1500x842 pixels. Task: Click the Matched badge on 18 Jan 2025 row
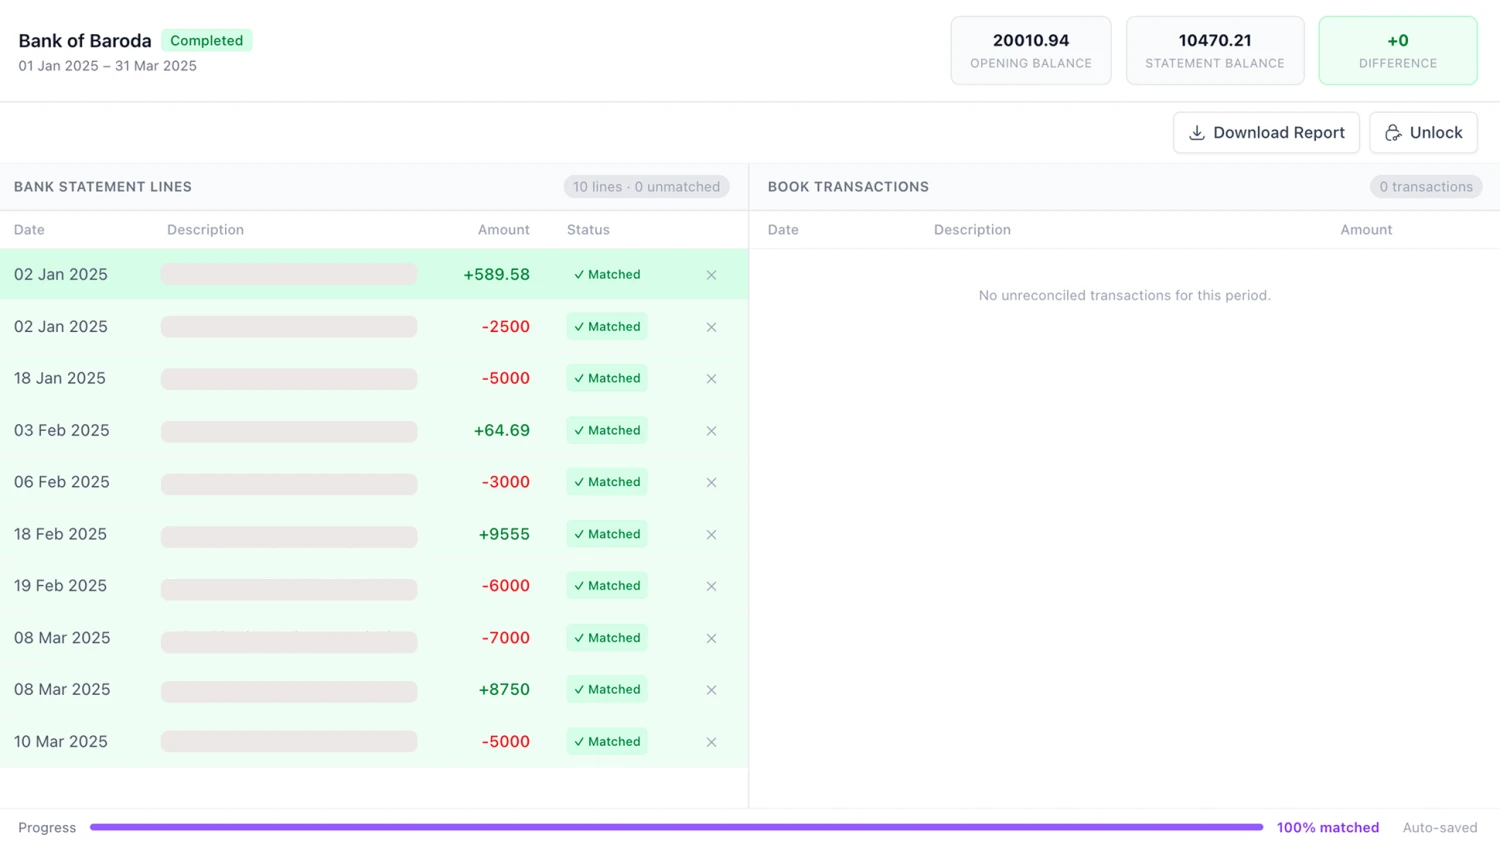click(607, 378)
